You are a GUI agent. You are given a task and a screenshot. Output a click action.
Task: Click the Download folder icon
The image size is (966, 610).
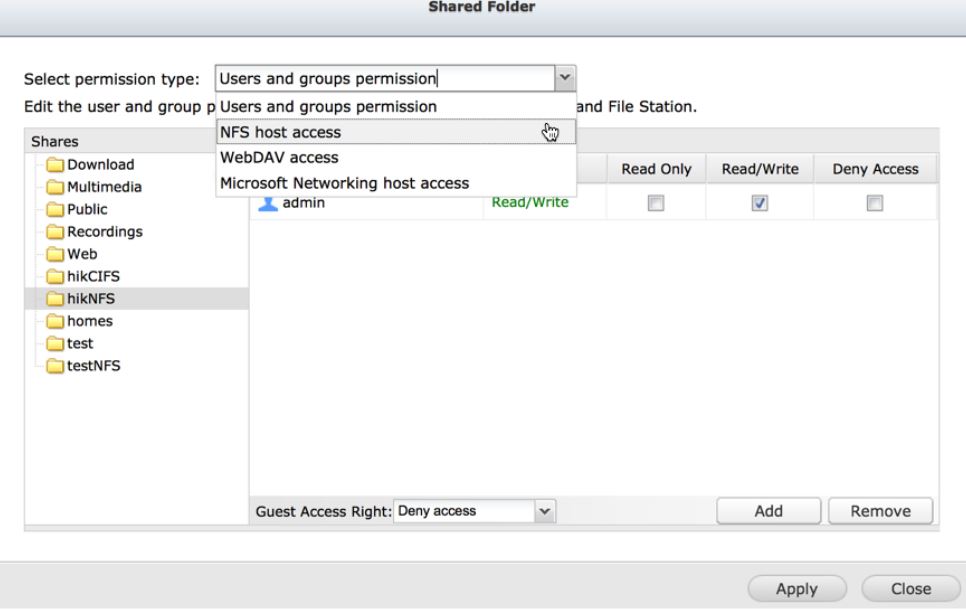point(55,165)
